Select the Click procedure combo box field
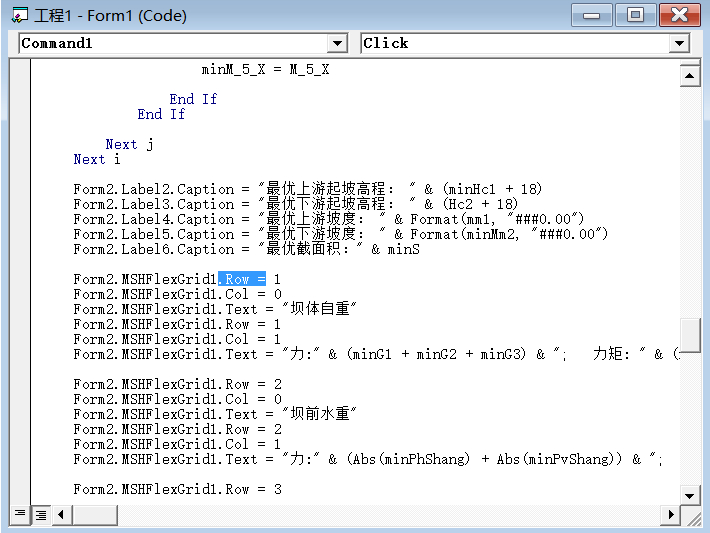 (525, 43)
